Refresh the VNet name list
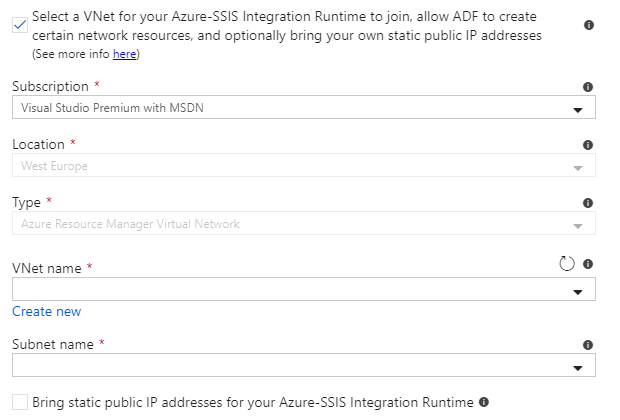This screenshot has width=620, height=420. [x=566, y=263]
